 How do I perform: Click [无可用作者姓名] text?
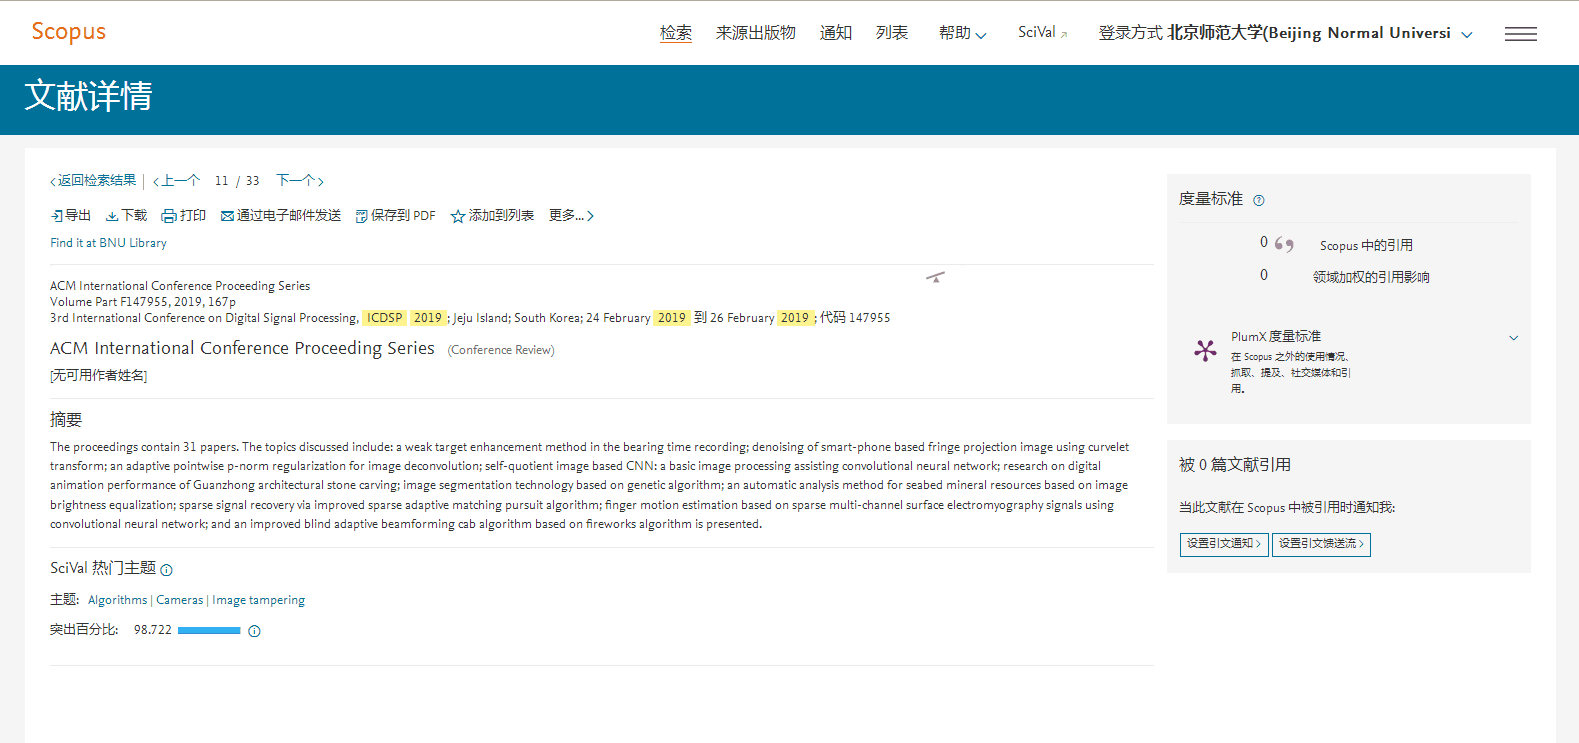(x=99, y=376)
